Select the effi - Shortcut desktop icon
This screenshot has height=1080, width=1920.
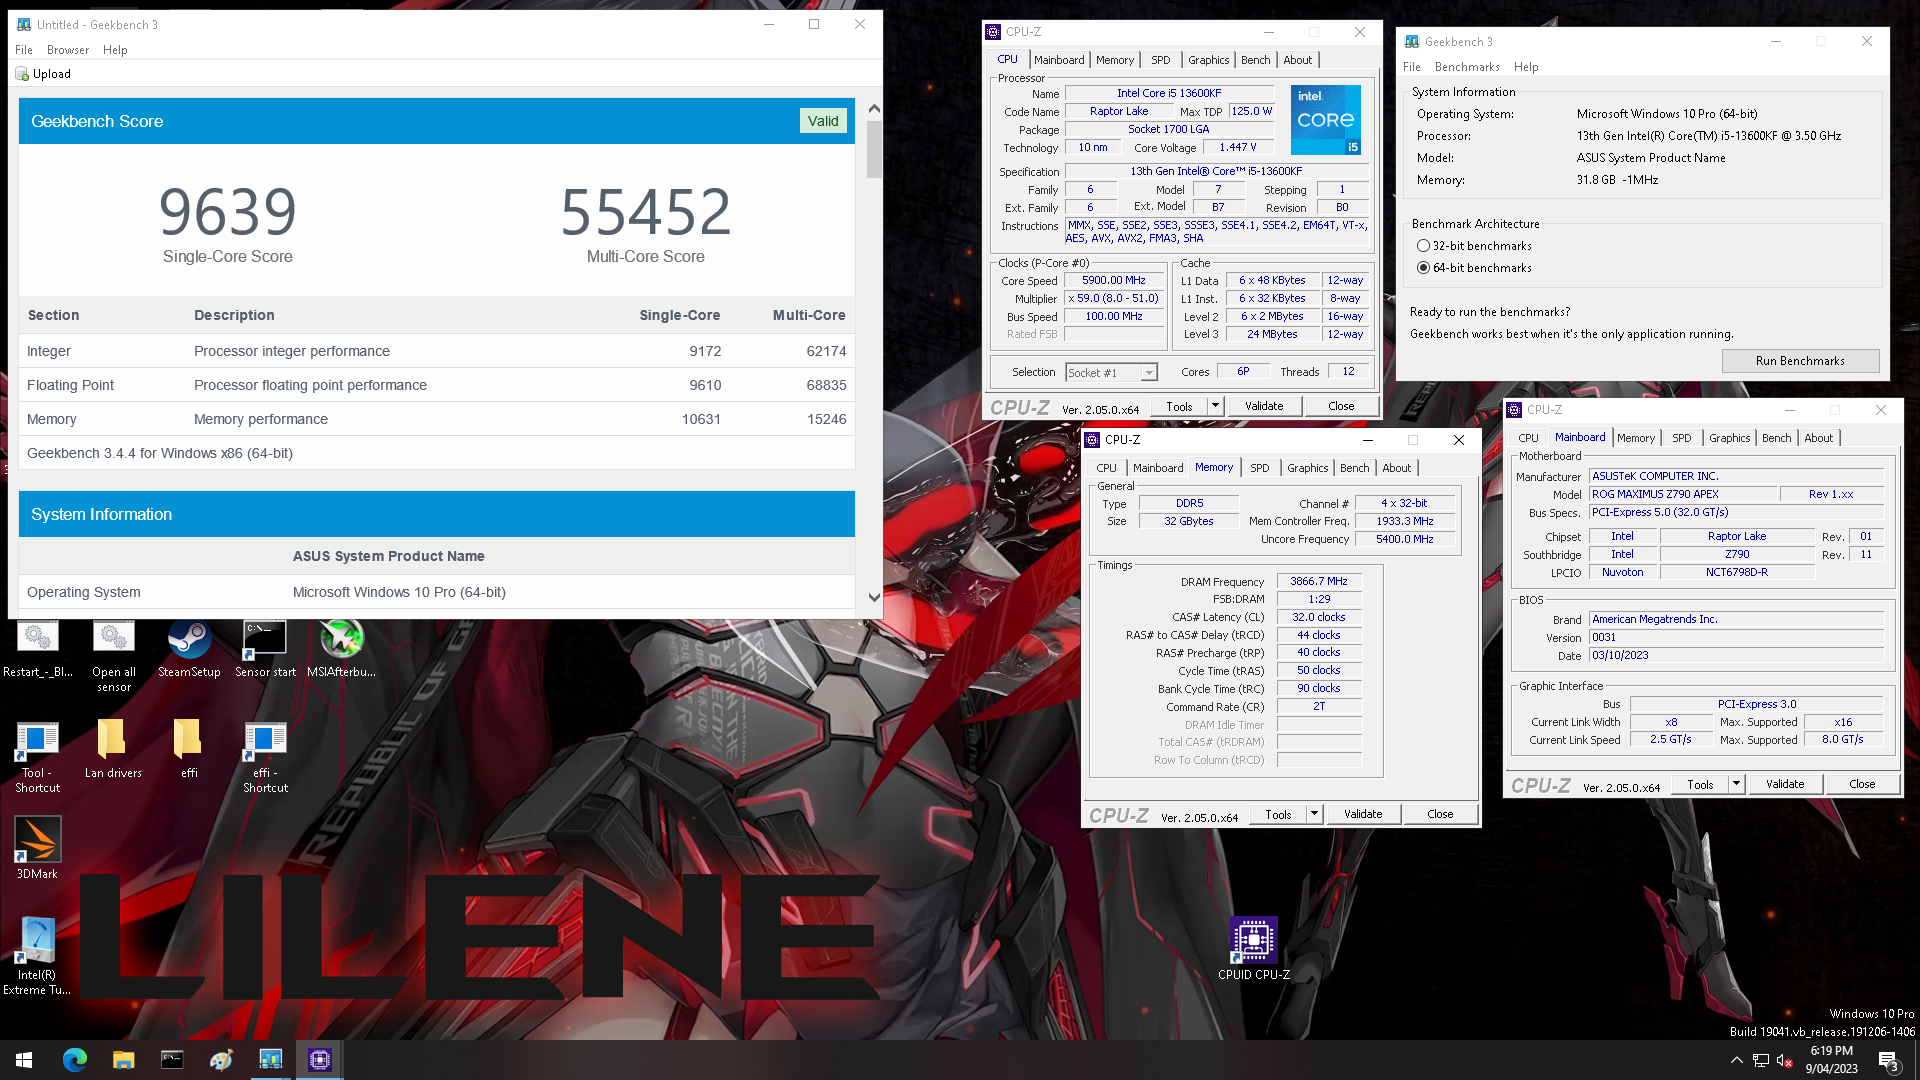point(265,757)
